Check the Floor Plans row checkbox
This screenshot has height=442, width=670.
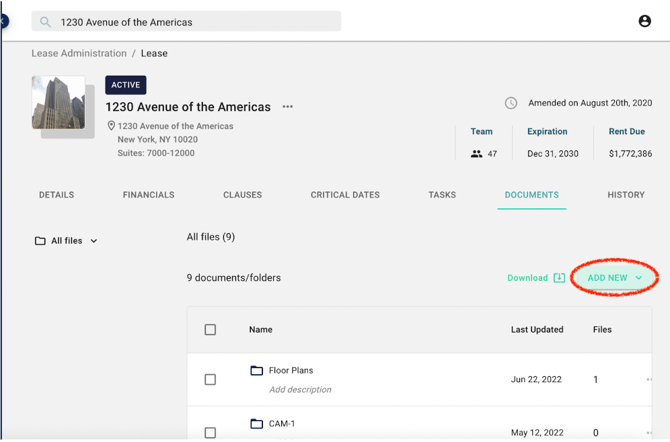click(210, 380)
